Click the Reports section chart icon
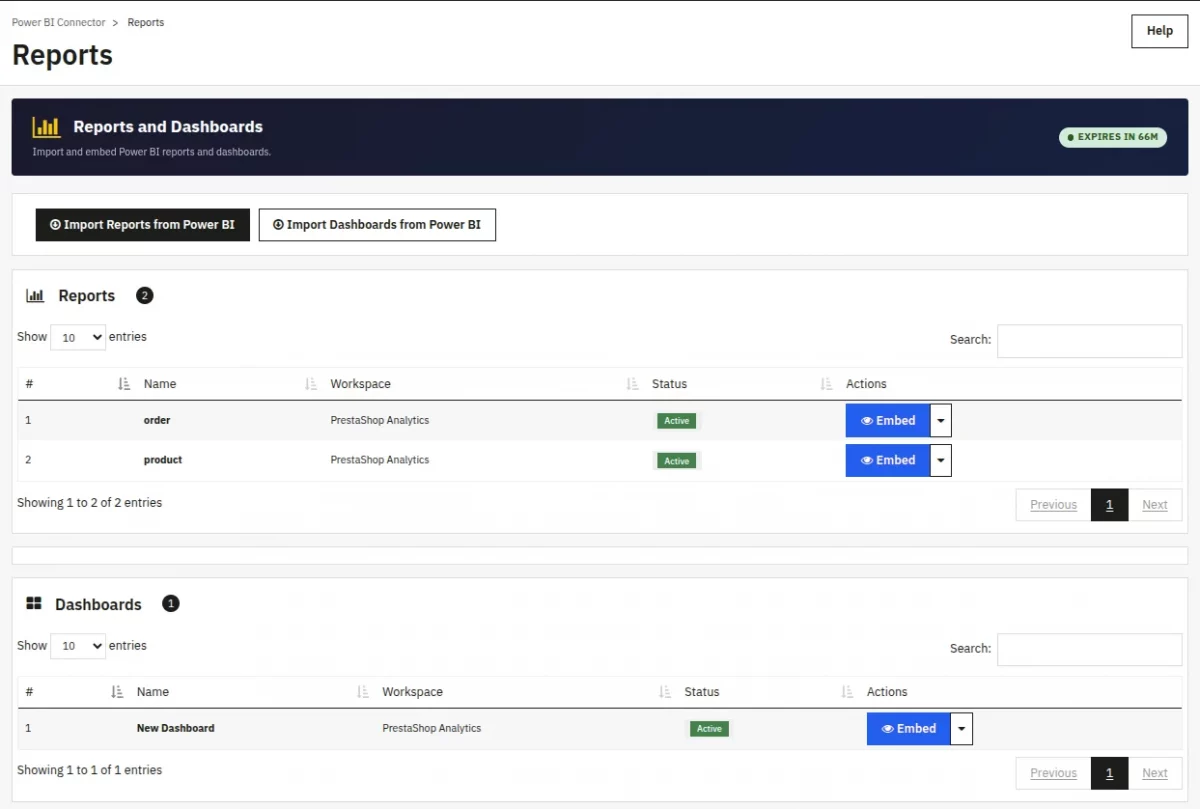The width and height of the screenshot is (1200, 809). (x=35, y=296)
